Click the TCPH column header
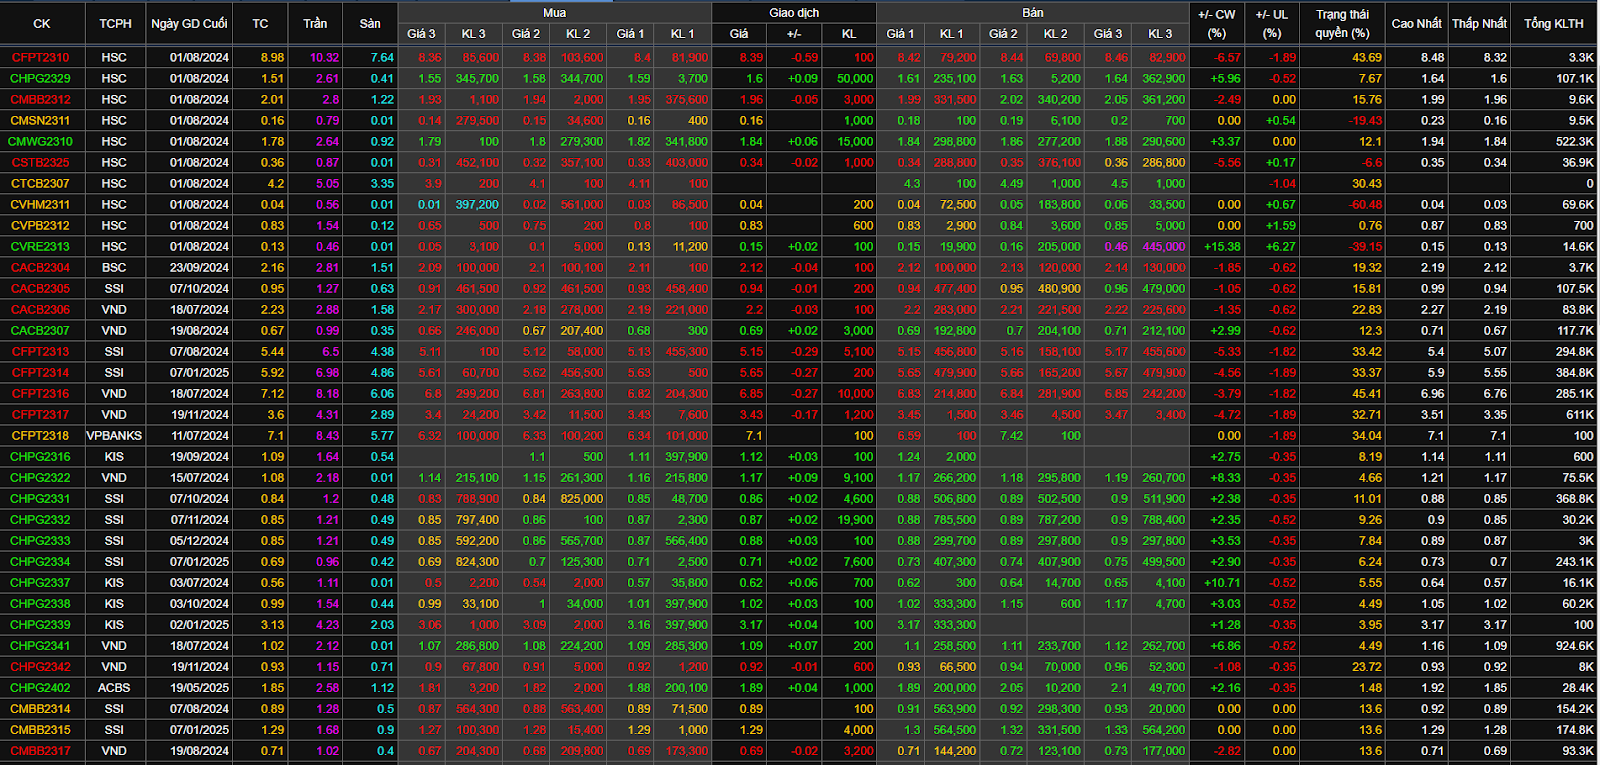 [115, 24]
